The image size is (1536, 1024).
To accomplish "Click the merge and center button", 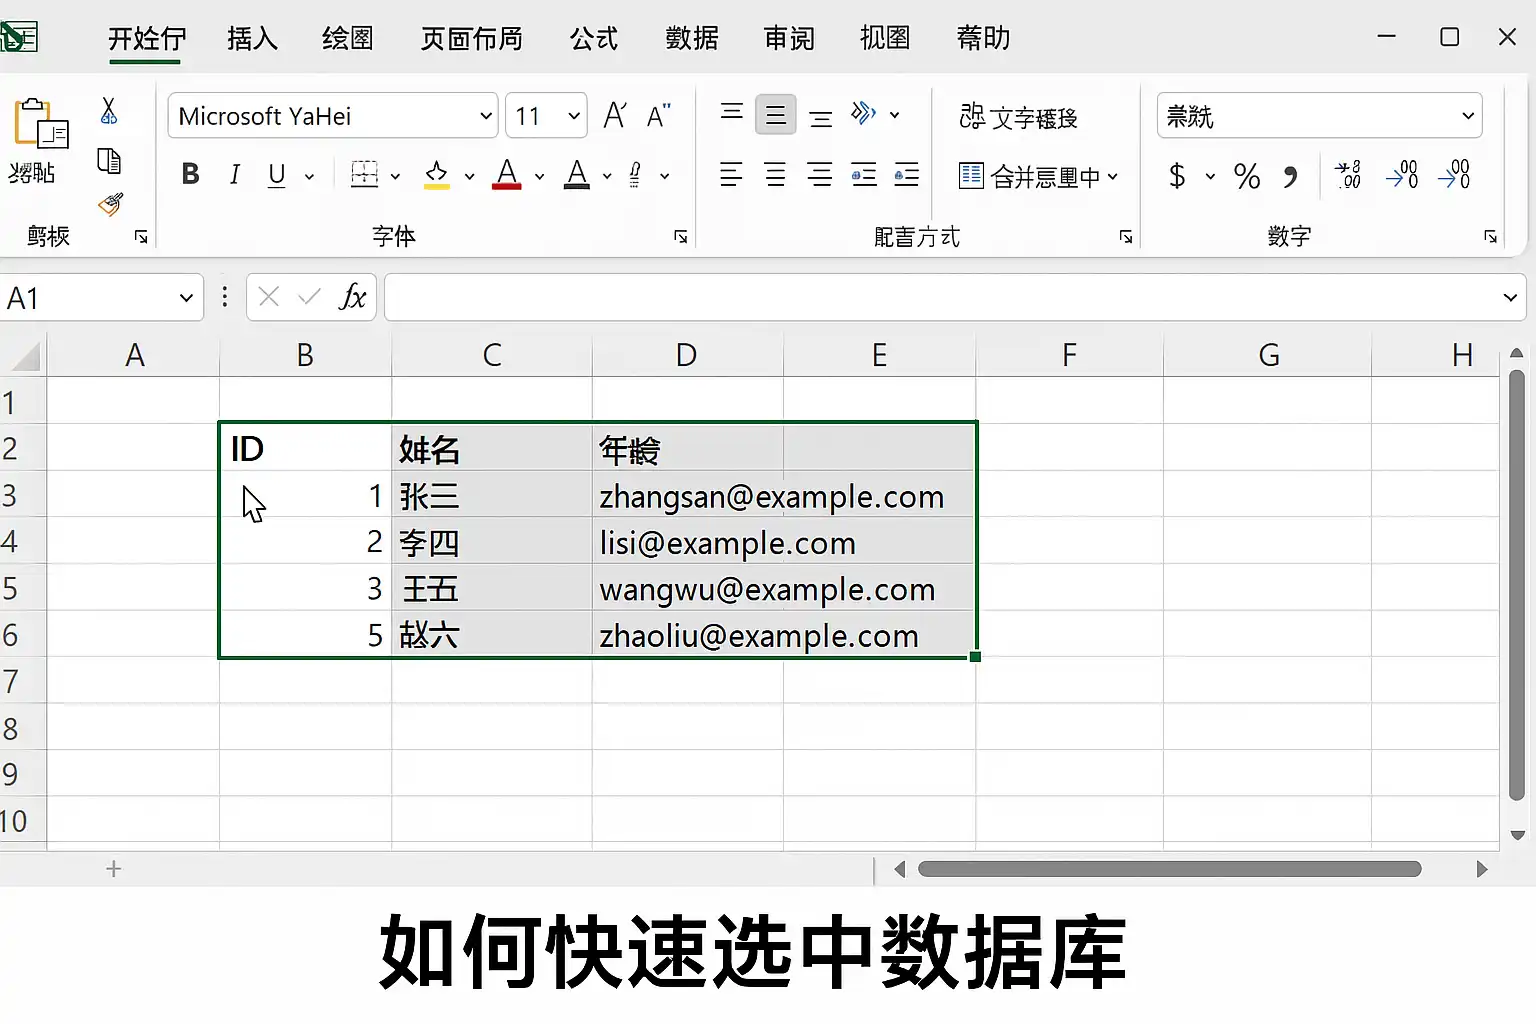I will click(1038, 176).
